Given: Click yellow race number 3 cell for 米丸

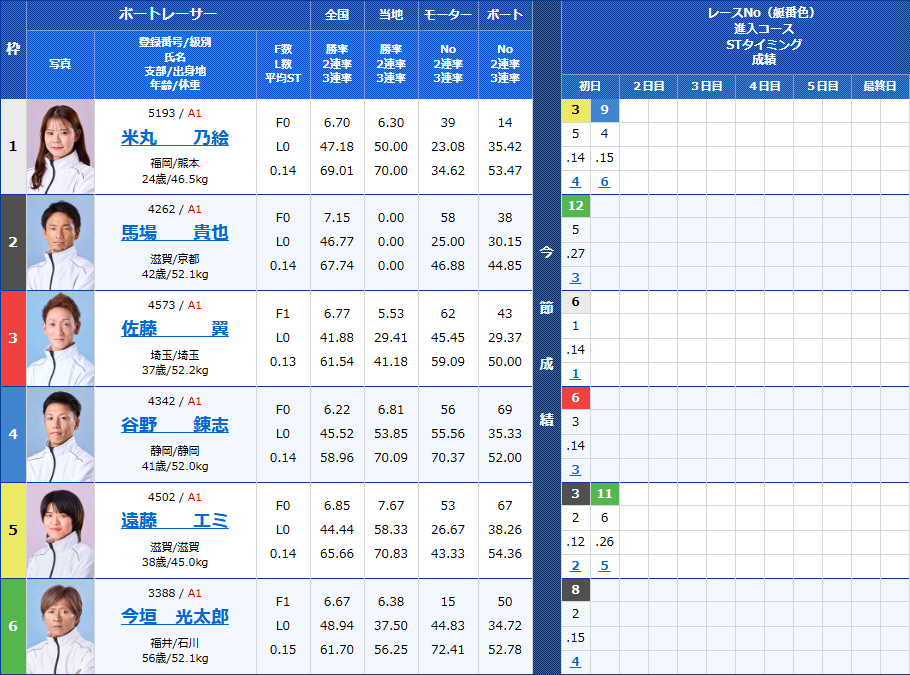Looking at the screenshot, I should (576, 110).
